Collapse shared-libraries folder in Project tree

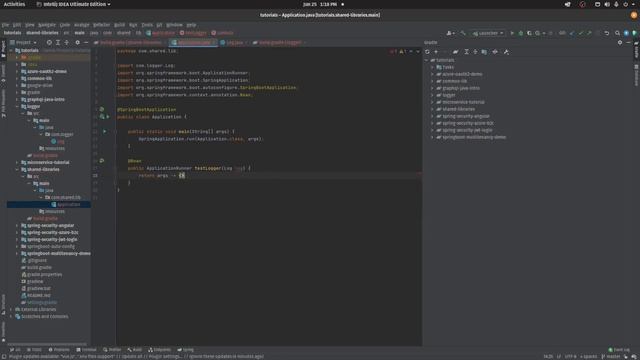[17, 169]
